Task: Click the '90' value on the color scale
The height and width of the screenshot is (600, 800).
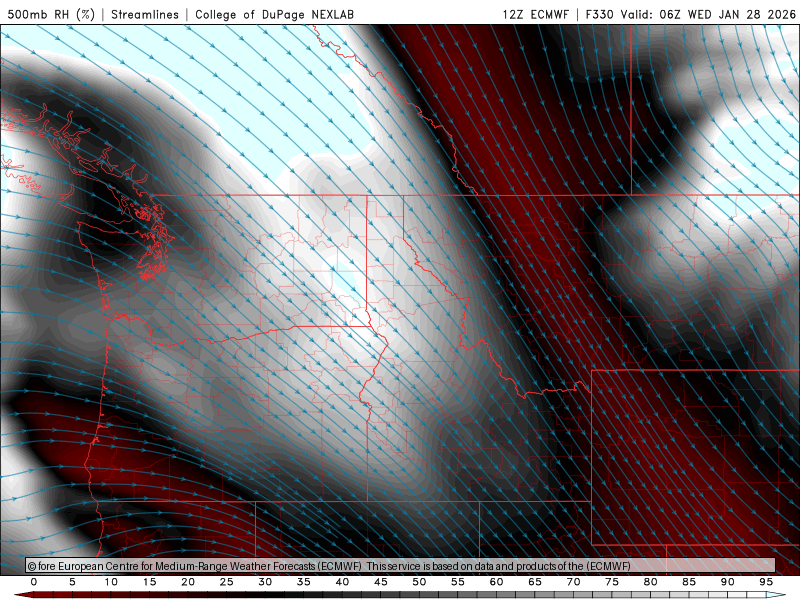Action: 727,582
